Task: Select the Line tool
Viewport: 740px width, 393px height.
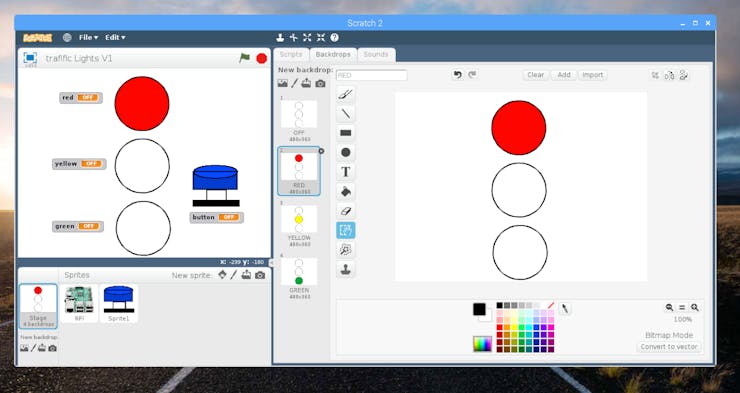Action: coord(345,113)
